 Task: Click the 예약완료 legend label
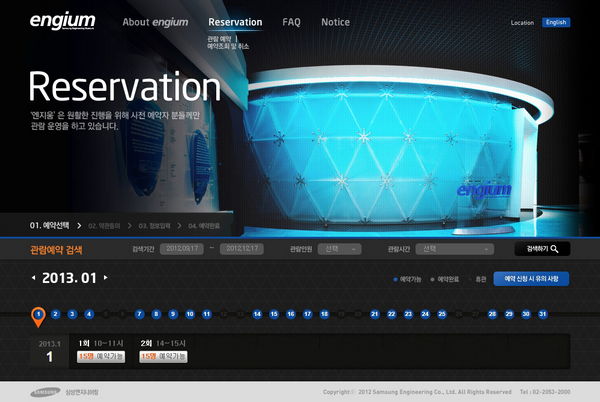click(x=448, y=280)
